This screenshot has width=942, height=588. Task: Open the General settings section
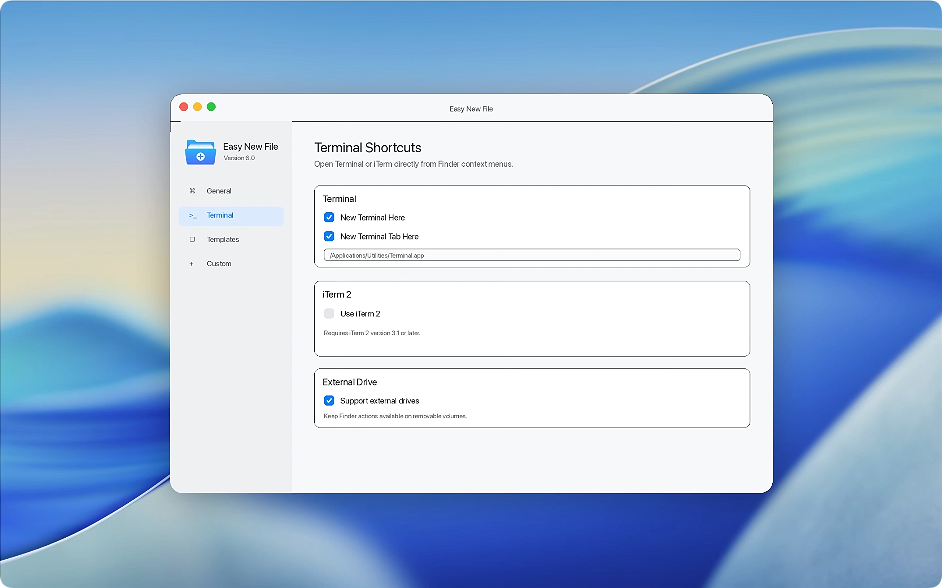pos(231,191)
